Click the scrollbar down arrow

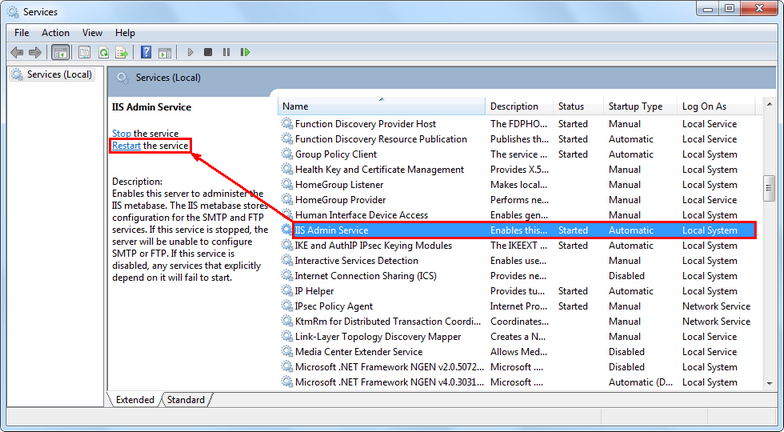point(769,384)
